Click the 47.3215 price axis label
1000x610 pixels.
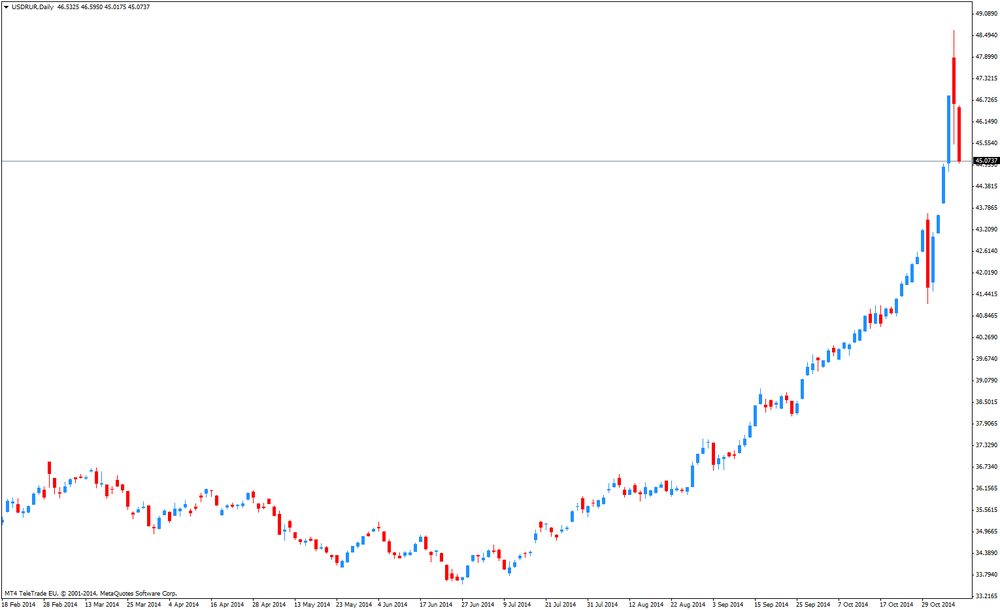(x=986, y=78)
